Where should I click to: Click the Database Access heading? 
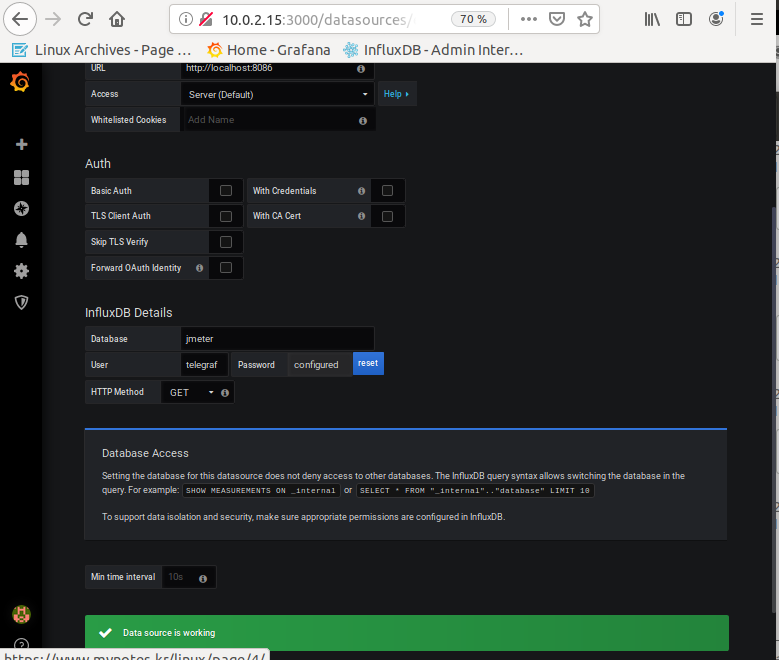click(145, 453)
